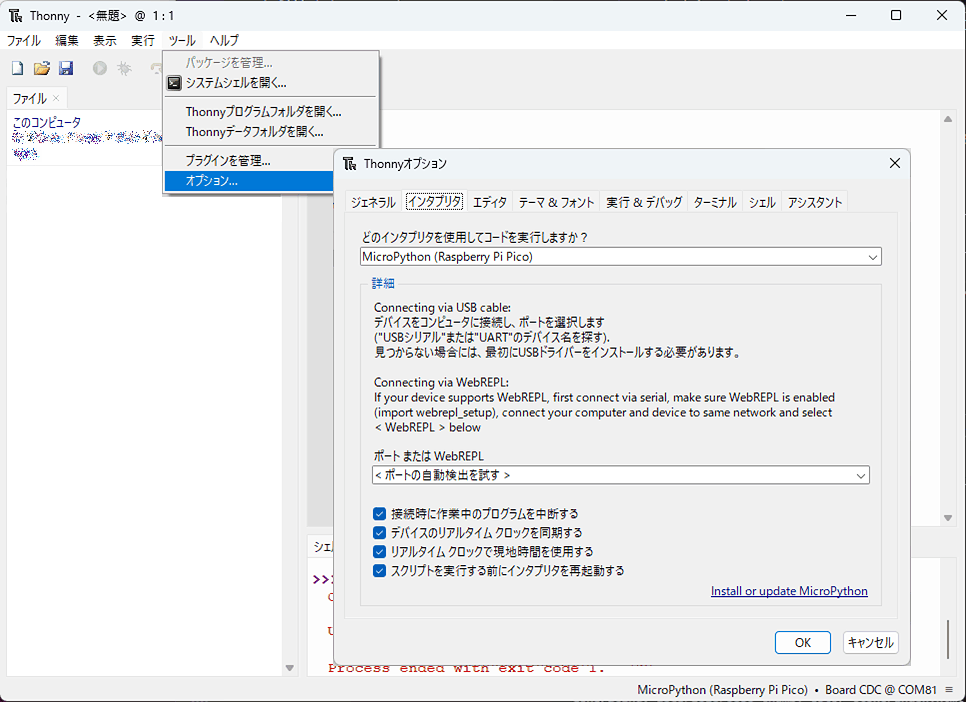Open the ヘルプ menu
This screenshot has width=966, height=702.
coord(224,41)
